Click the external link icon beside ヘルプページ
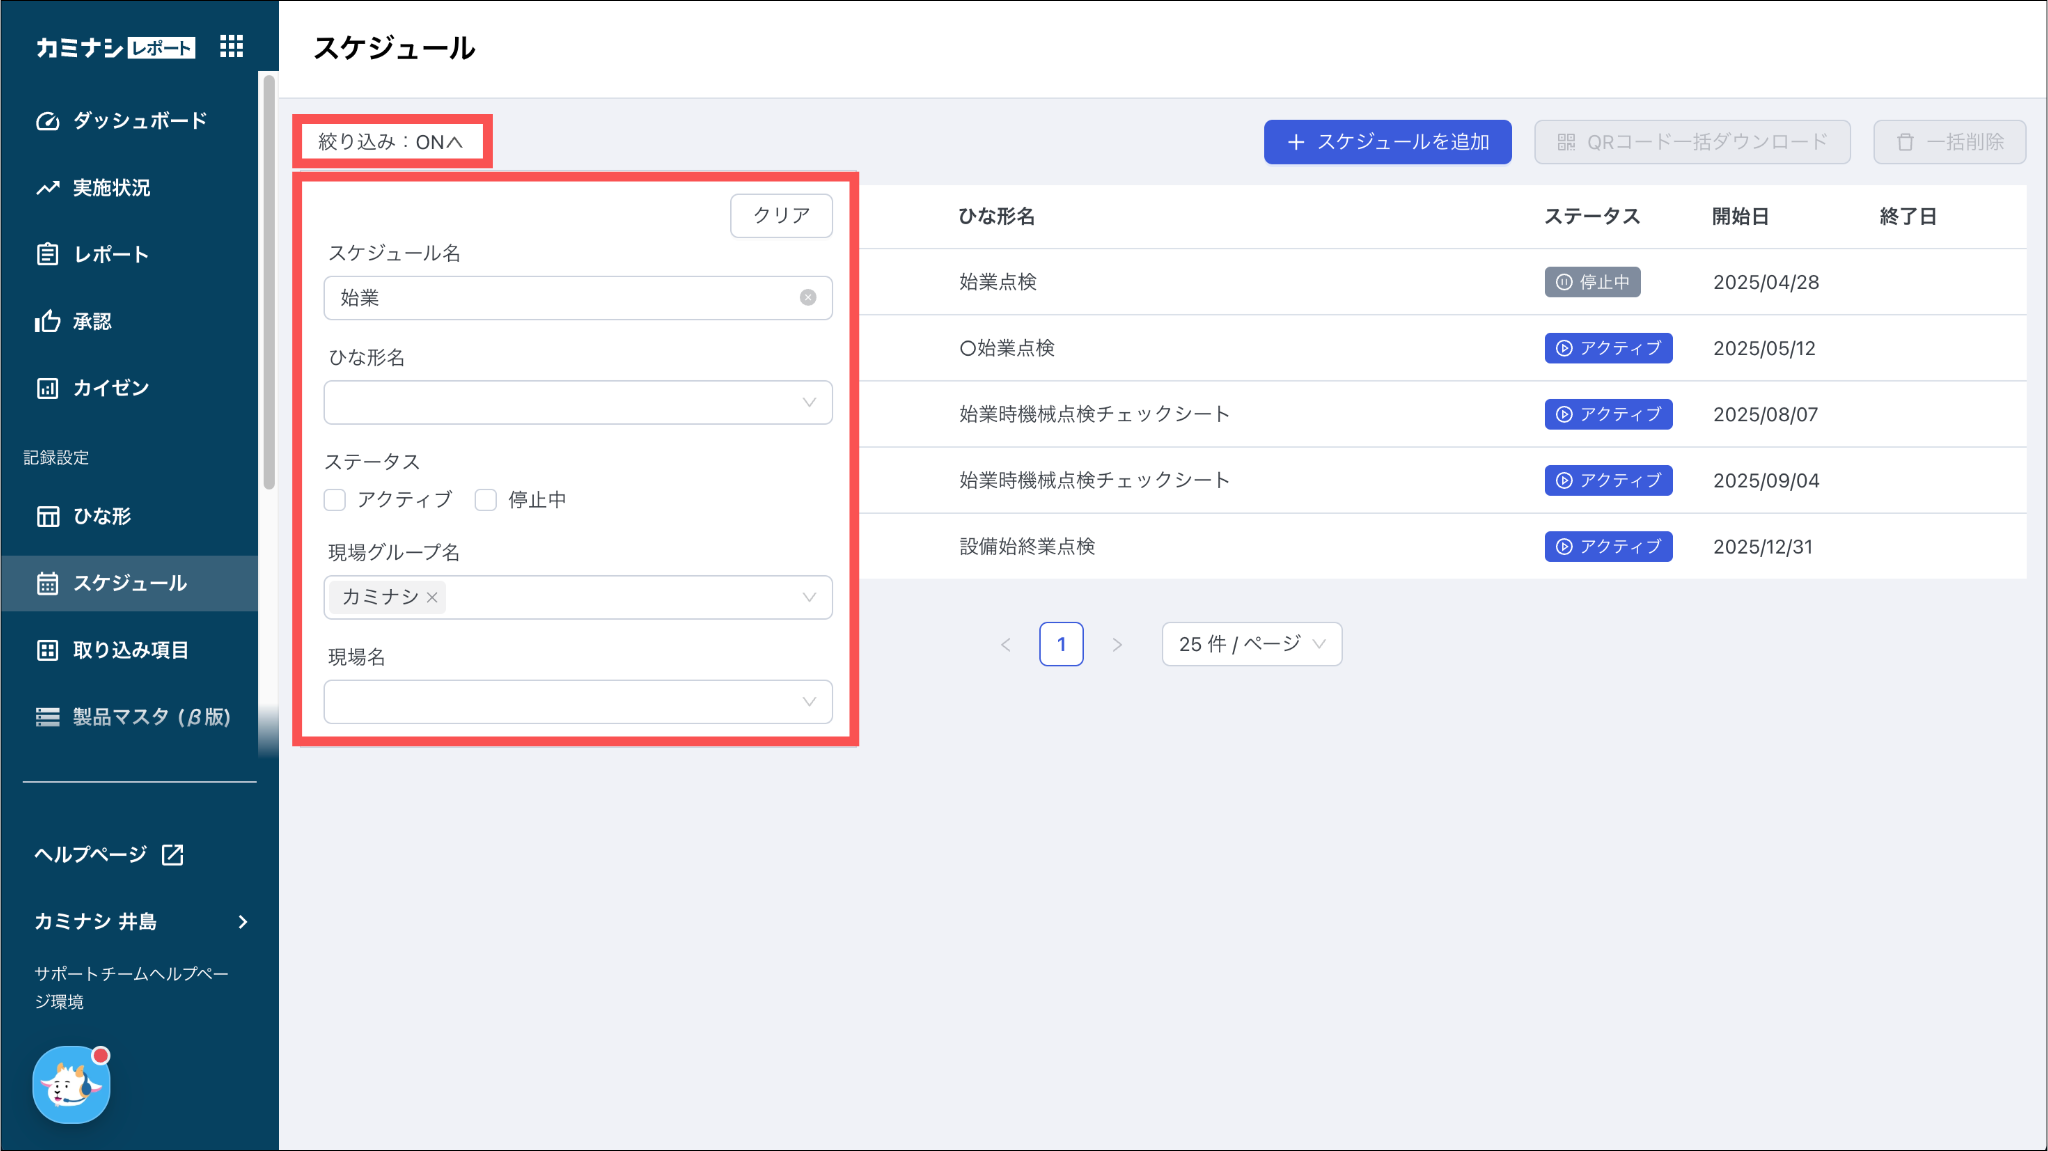The image size is (2048, 1151). [172, 854]
